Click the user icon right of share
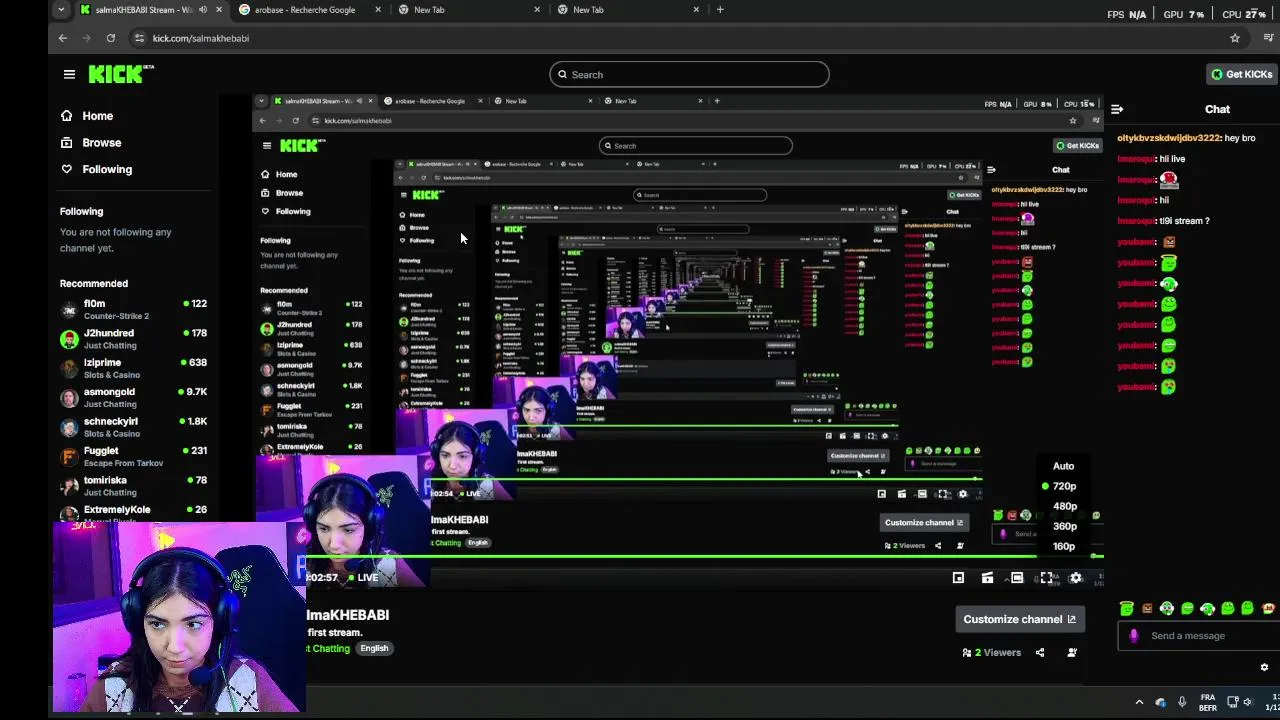The image size is (1280, 720). (1072, 653)
